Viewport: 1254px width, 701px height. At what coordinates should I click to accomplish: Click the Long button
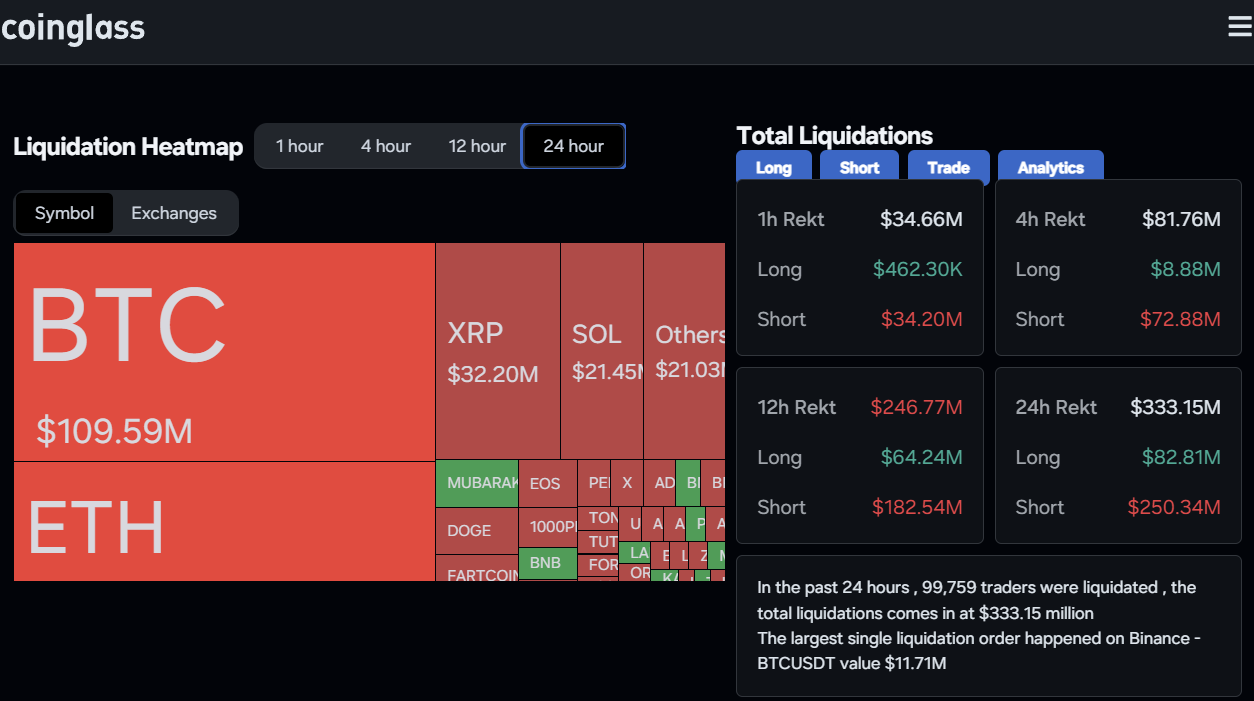tap(773, 167)
